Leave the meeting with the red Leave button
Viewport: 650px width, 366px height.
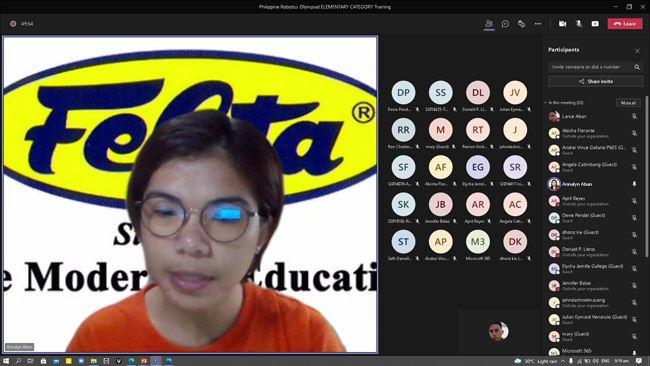pyautogui.click(x=625, y=24)
